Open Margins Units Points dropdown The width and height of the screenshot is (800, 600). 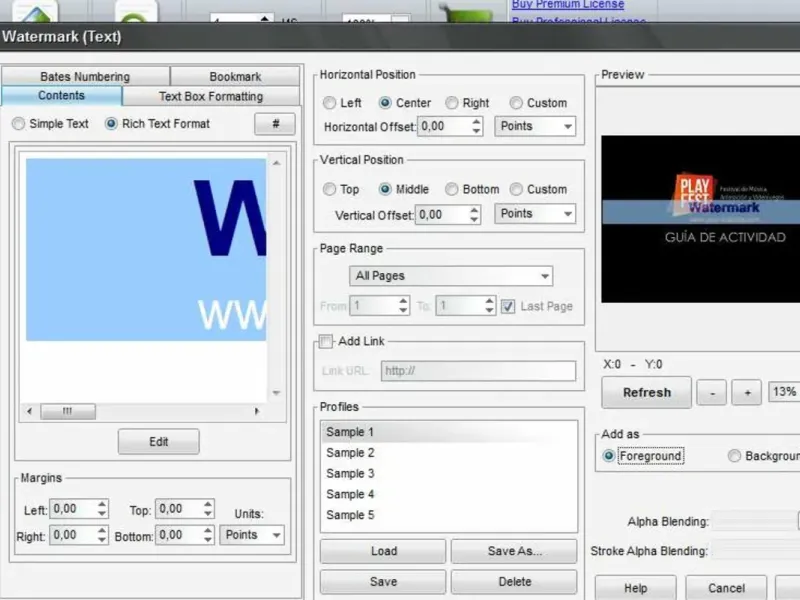coord(252,535)
